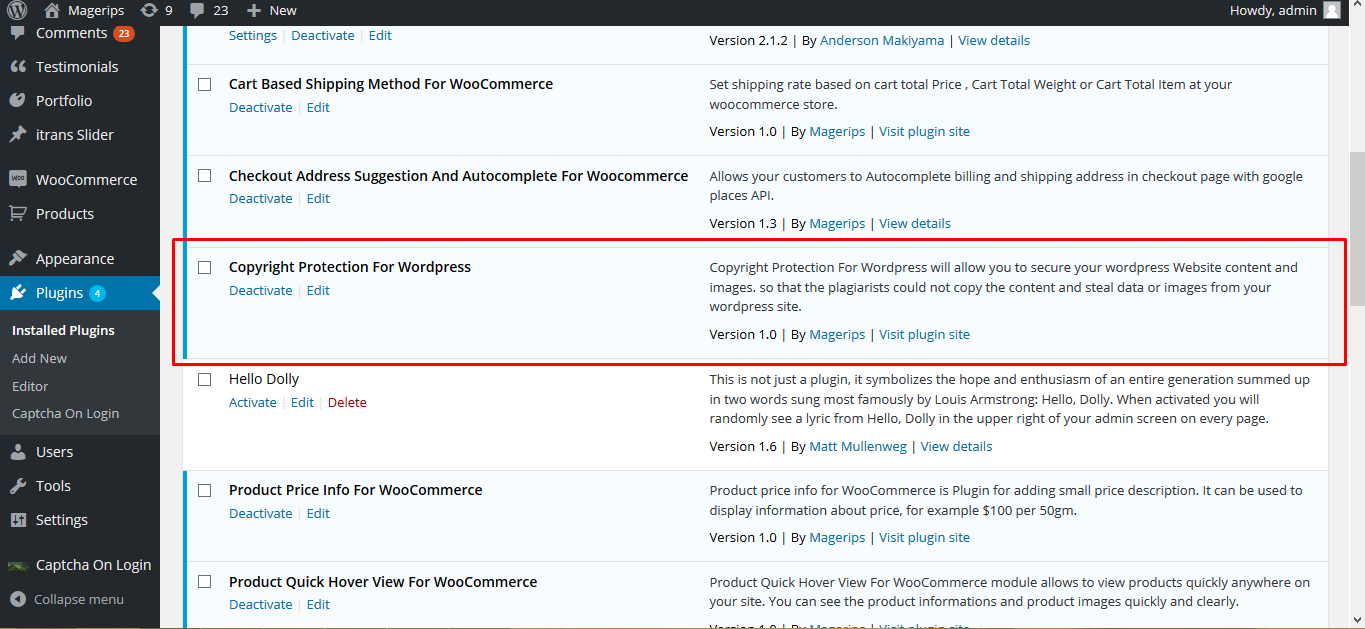This screenshot has height=629, width=1365.
Task: Click the WooCommerce sidebar icon
Action: point(18,180)
